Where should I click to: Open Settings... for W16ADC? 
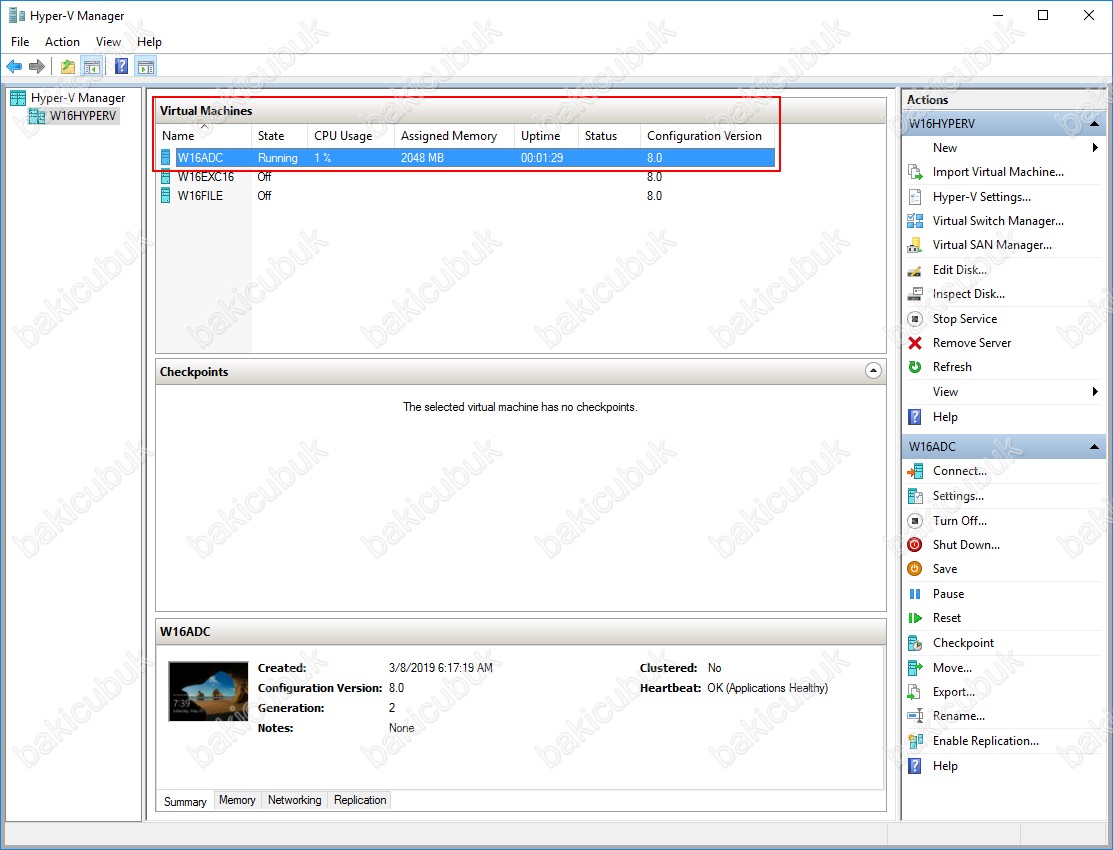[x=958, y=496]
